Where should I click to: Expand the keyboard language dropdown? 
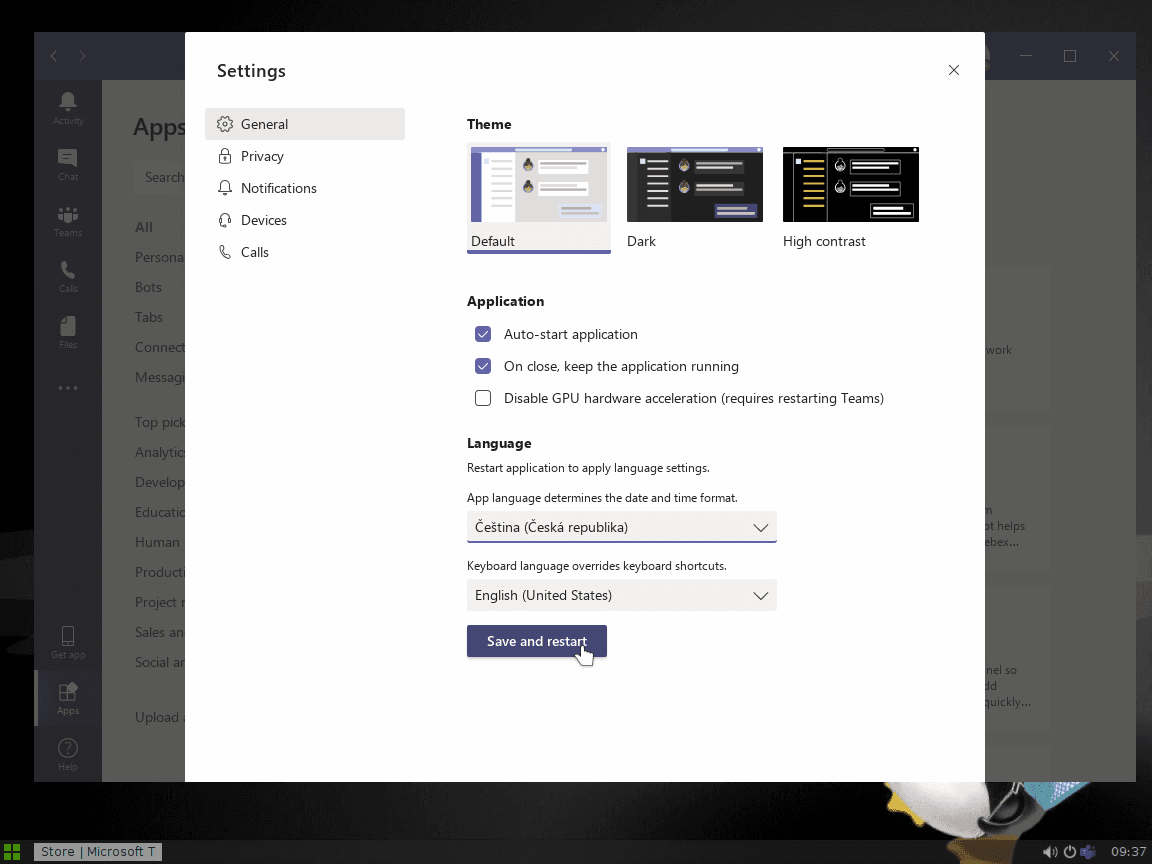(621, 595)
